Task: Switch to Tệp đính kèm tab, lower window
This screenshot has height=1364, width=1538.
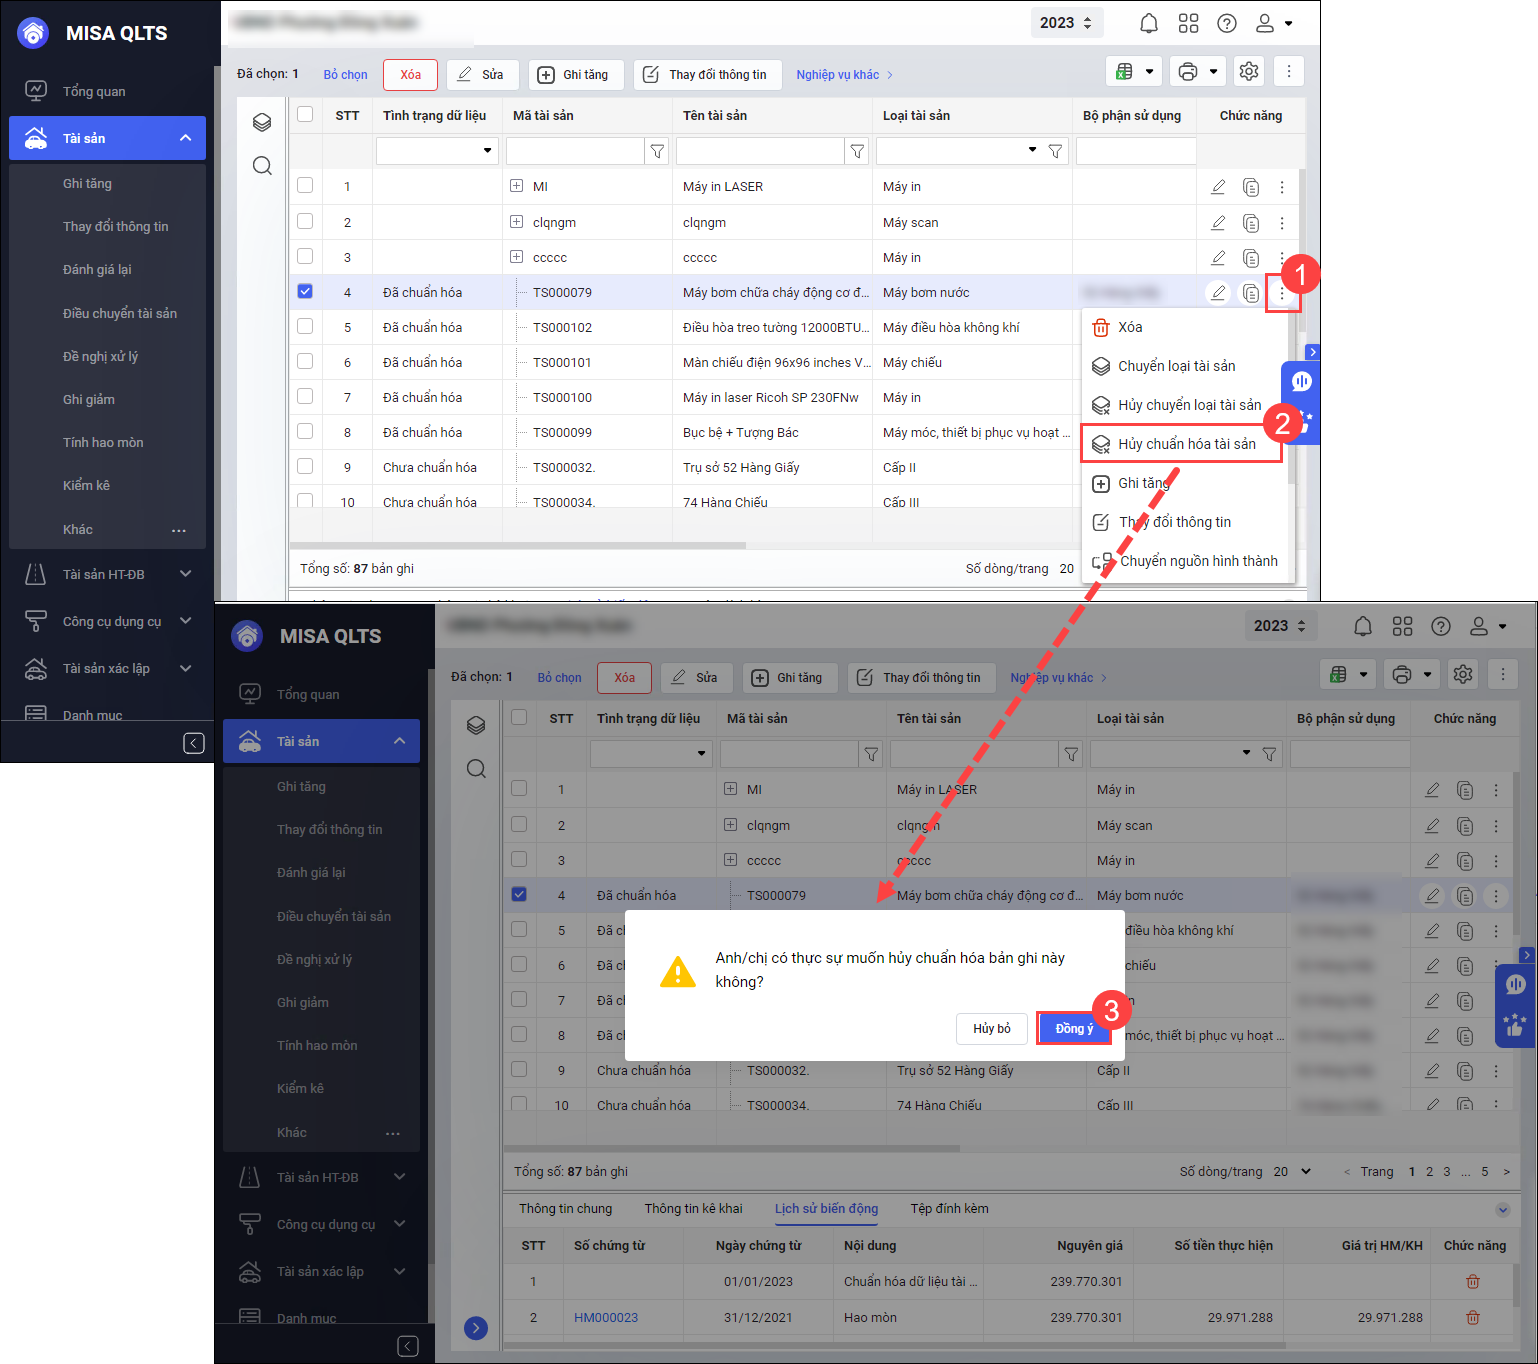Action: click(949, 1208)
